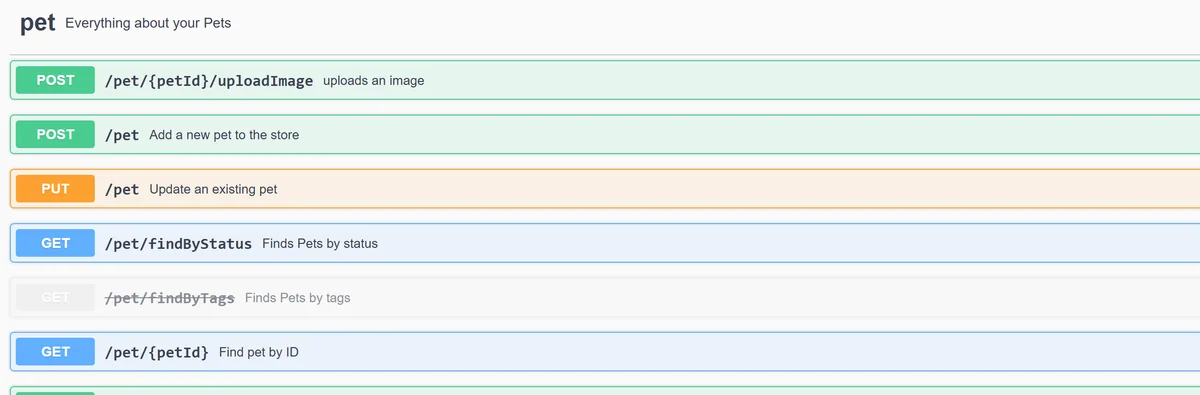The image size is (1200, 395).
Task: Click "Everything about your Pets" description
Action: (148, 22)
